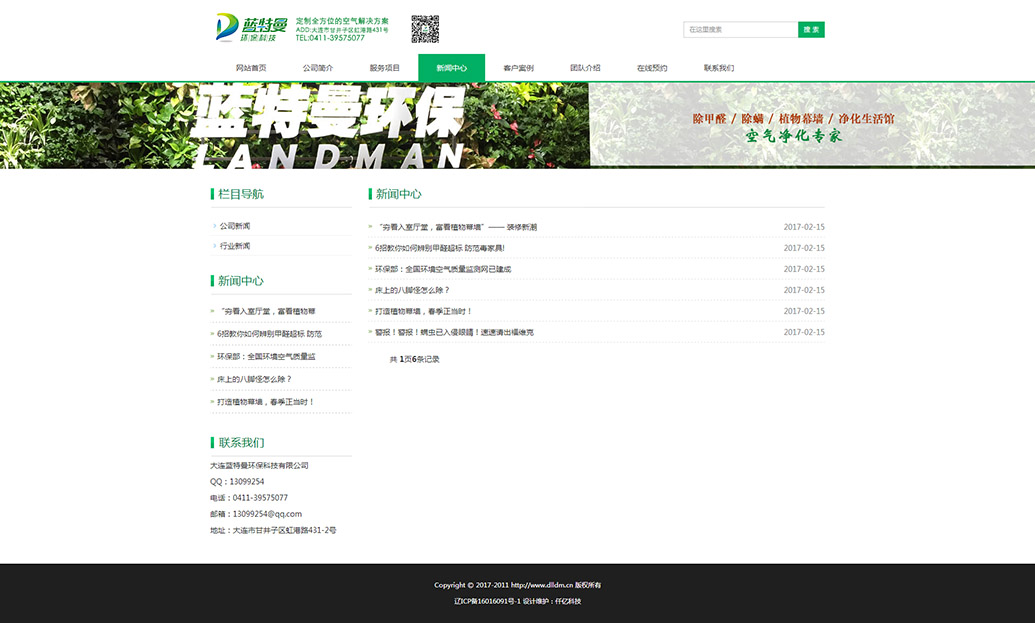This screenshot has width=1035, height=623.
Task: Open the article 环保部：全国环境空气质量监测网已建成
Action: click(x=443, y=269)
